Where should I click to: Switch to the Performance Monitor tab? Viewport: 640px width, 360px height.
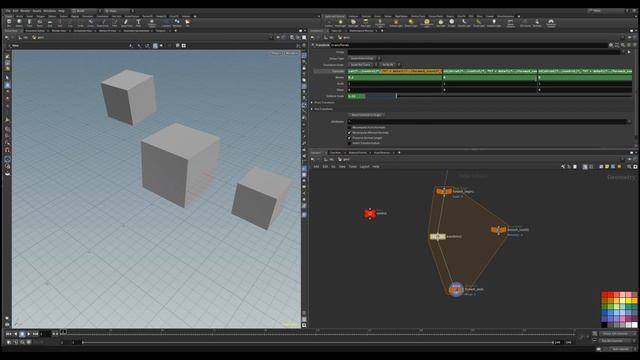pyautogui.click(x=361, y=31)
